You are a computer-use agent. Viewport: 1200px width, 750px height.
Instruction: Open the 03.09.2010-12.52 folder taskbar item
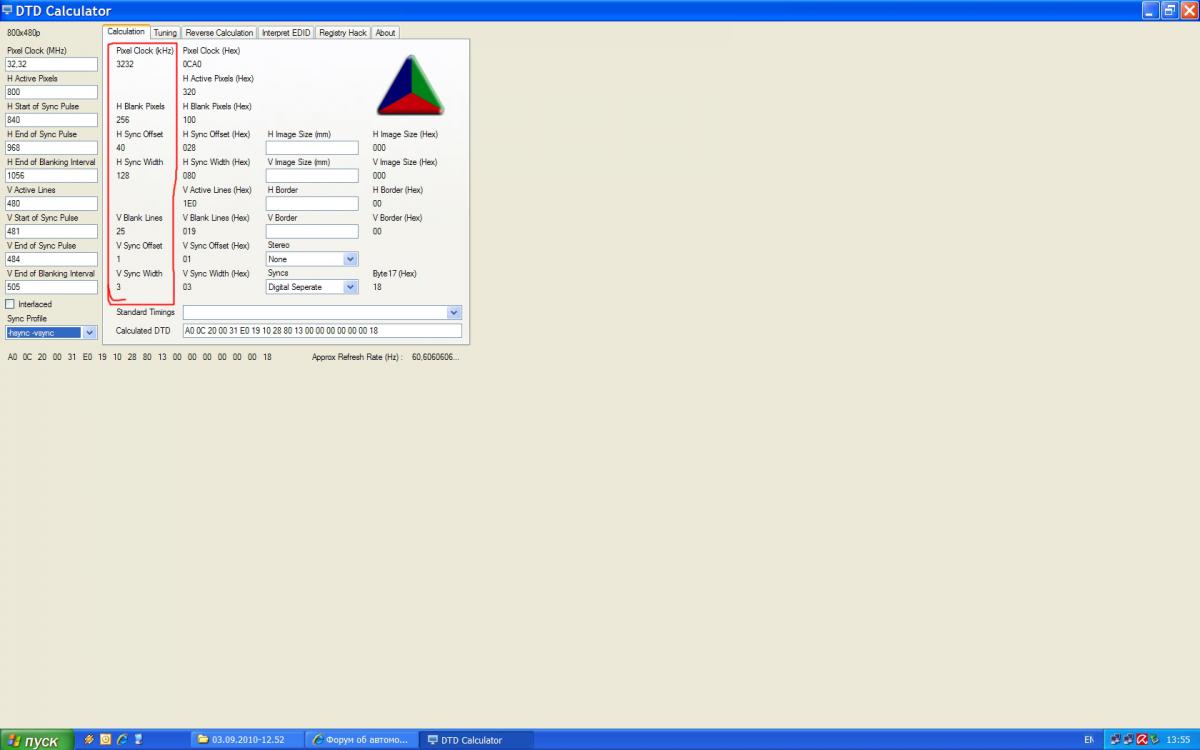[x=247, y=740]
